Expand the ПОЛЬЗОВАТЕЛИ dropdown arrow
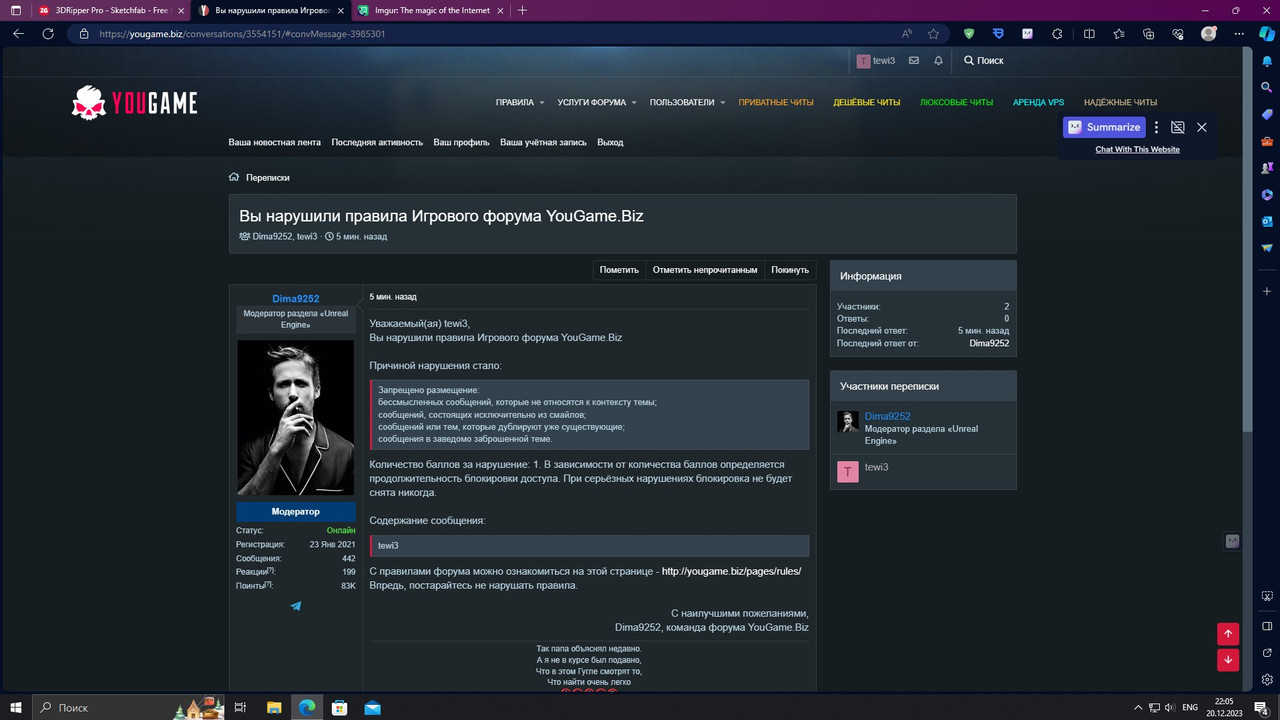 (723, 102)
